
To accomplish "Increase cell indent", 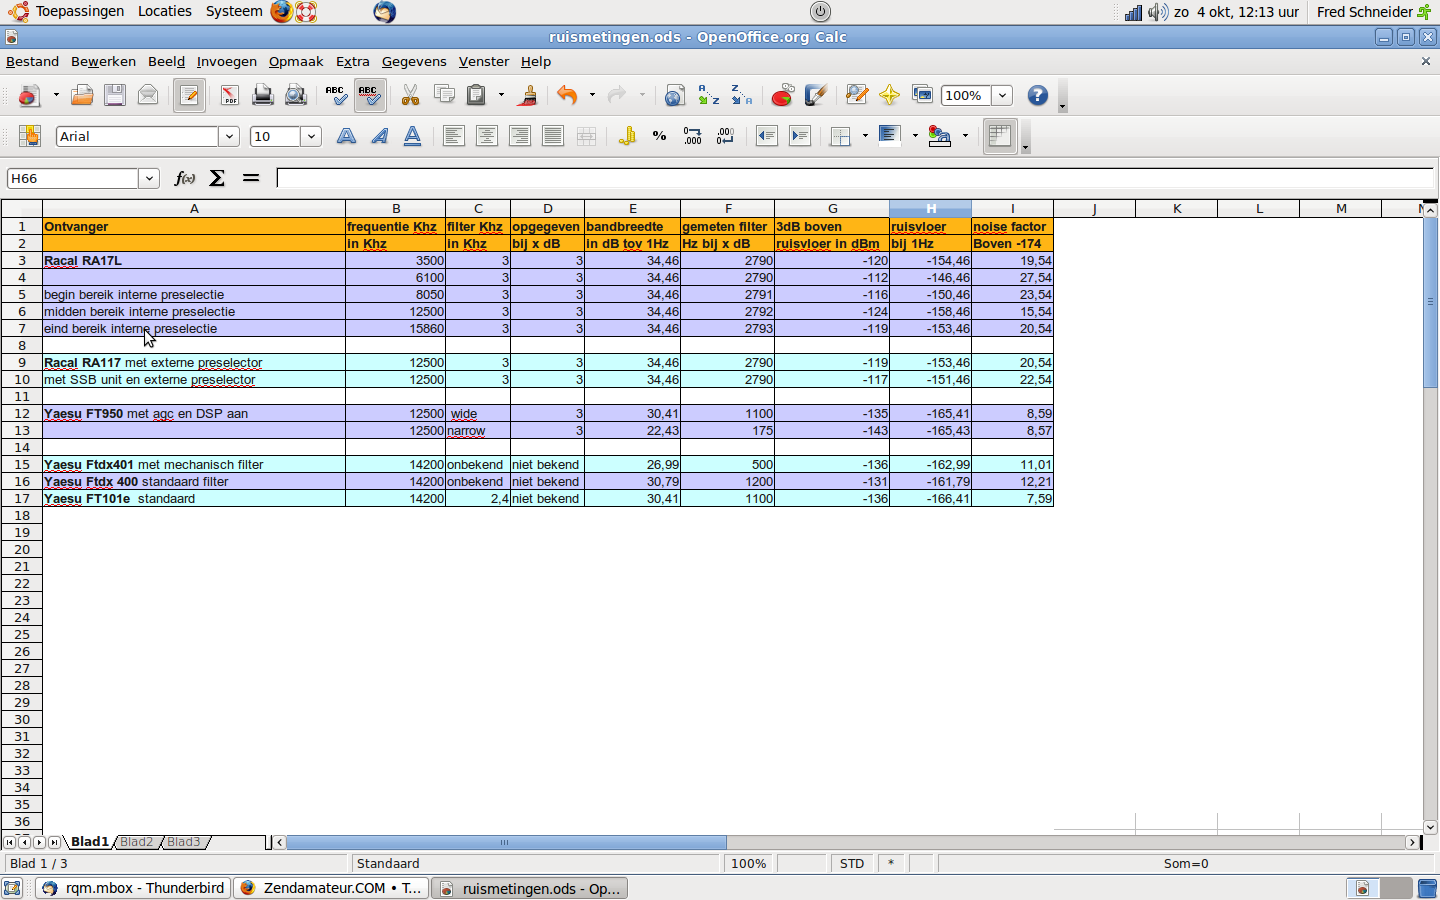I will coord(800,136).
